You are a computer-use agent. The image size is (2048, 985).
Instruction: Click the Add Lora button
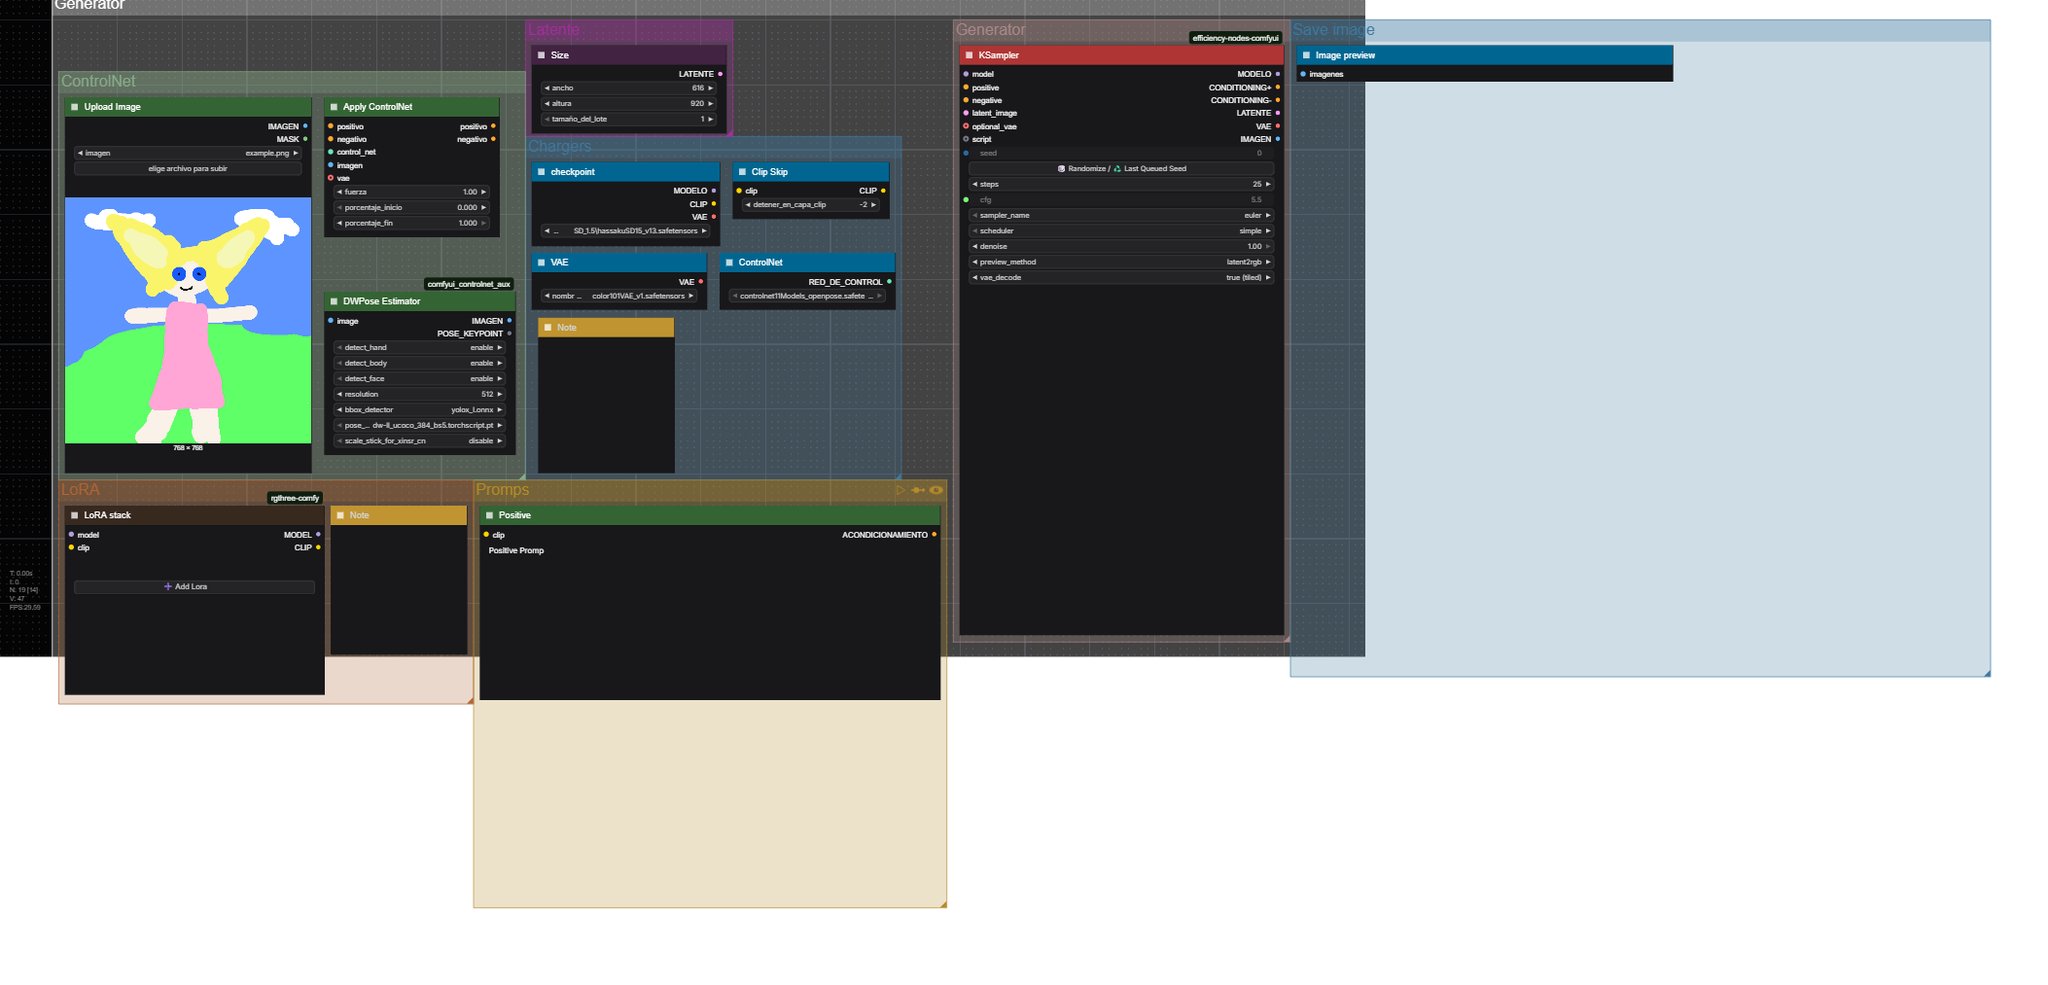coord(194,587)
